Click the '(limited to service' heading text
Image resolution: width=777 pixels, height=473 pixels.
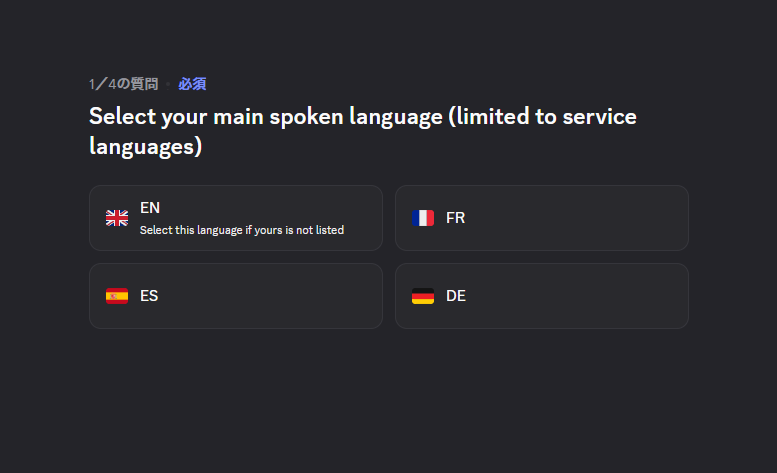[543, 117]
